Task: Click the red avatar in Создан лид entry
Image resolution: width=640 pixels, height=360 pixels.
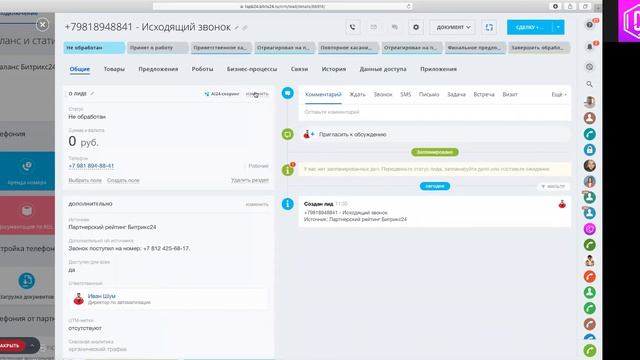Action: (x=562, y=204)
